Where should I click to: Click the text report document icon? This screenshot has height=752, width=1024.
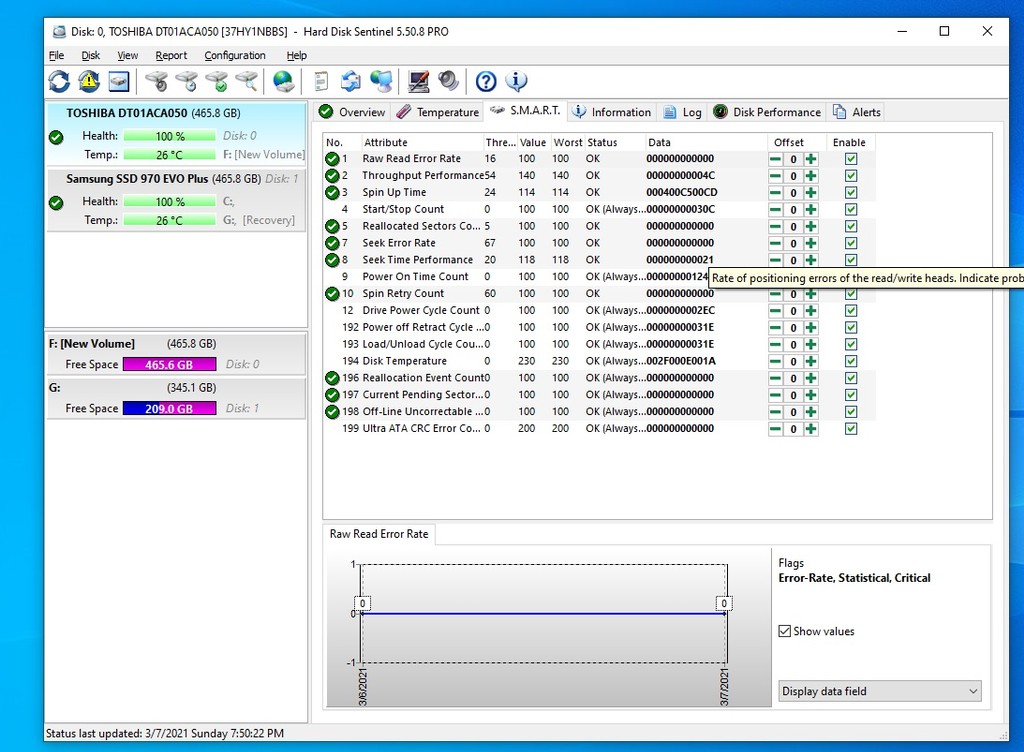click(x=321, y=82)
